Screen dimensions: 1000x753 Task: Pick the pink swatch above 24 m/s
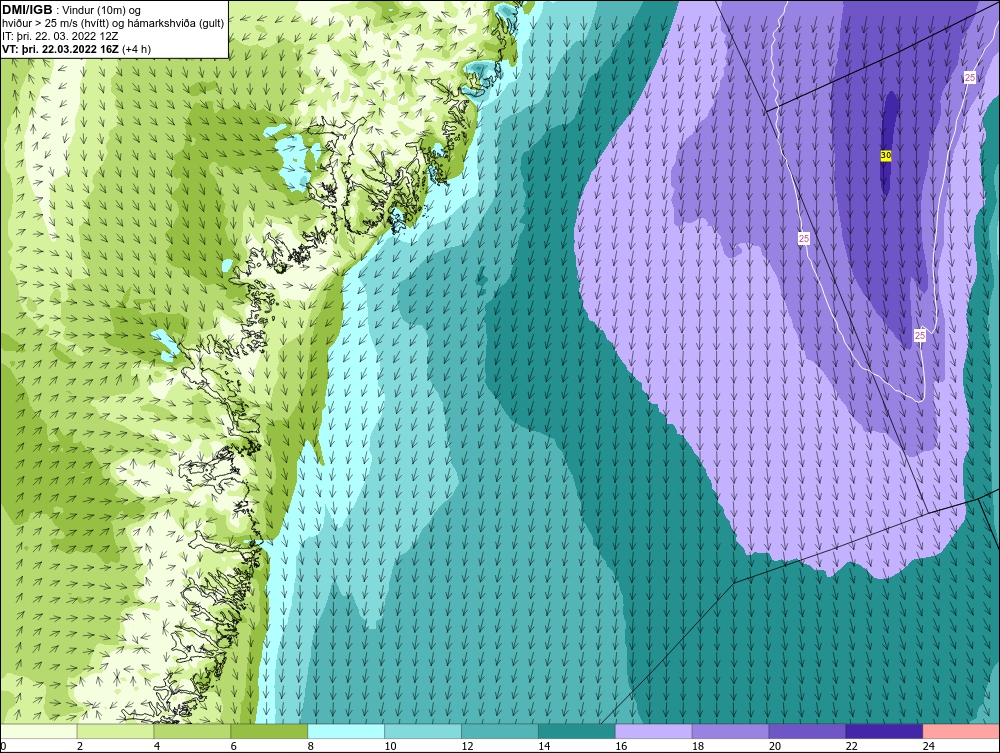coord(960,731)
